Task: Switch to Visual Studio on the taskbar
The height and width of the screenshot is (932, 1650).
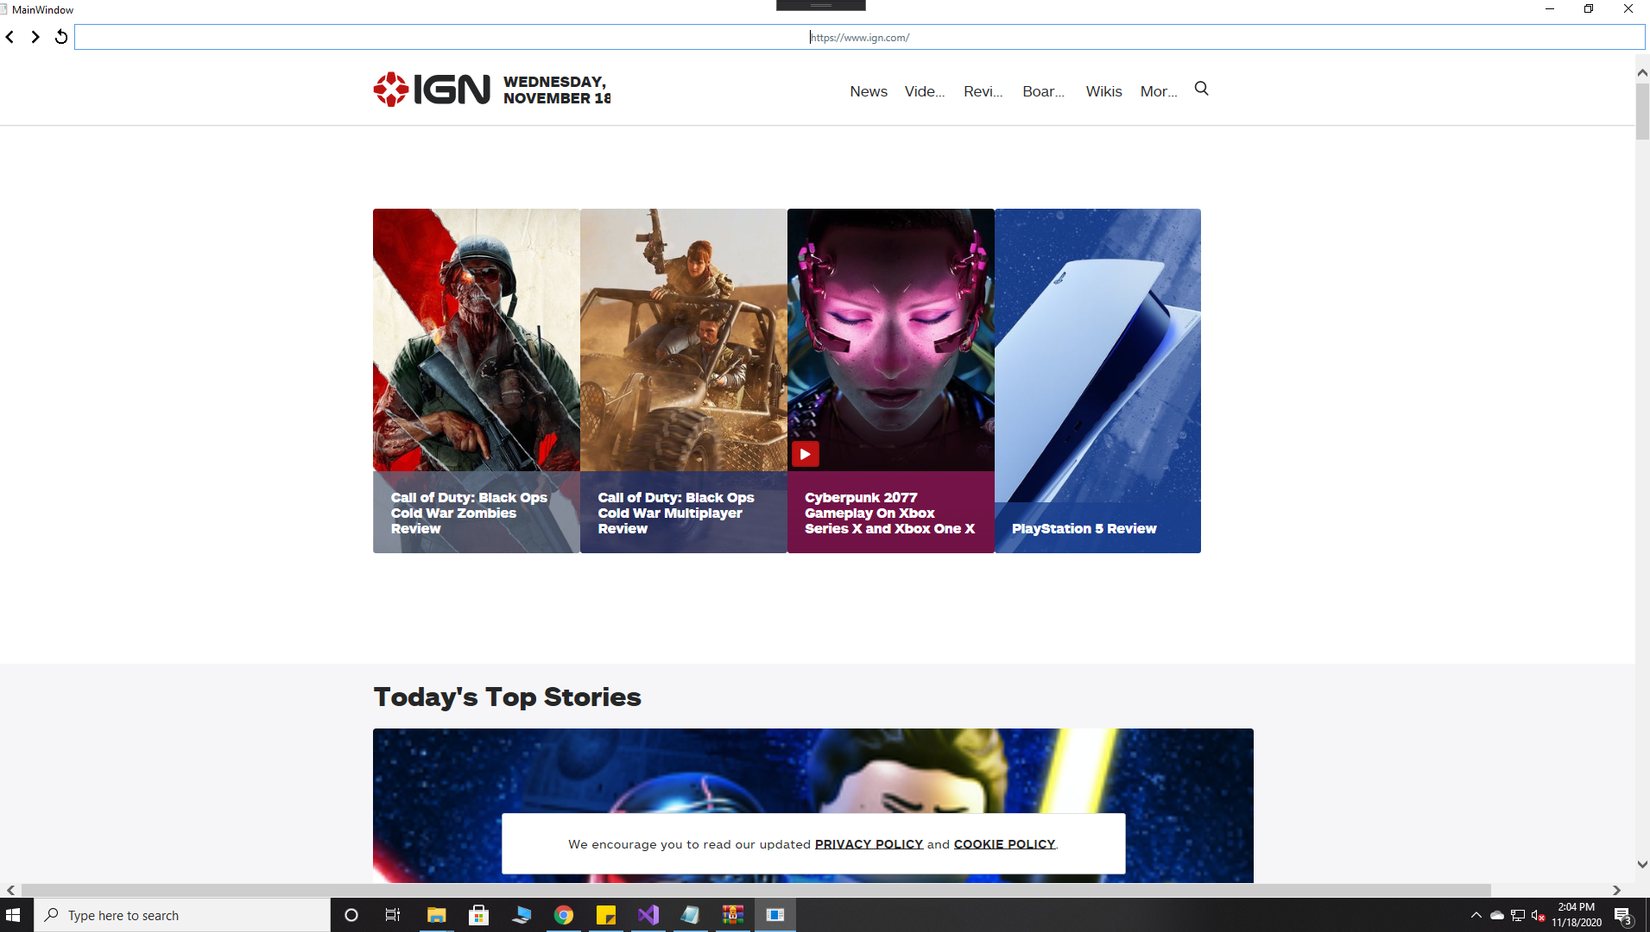Action: pyautogui.click(x=648, y=915)
